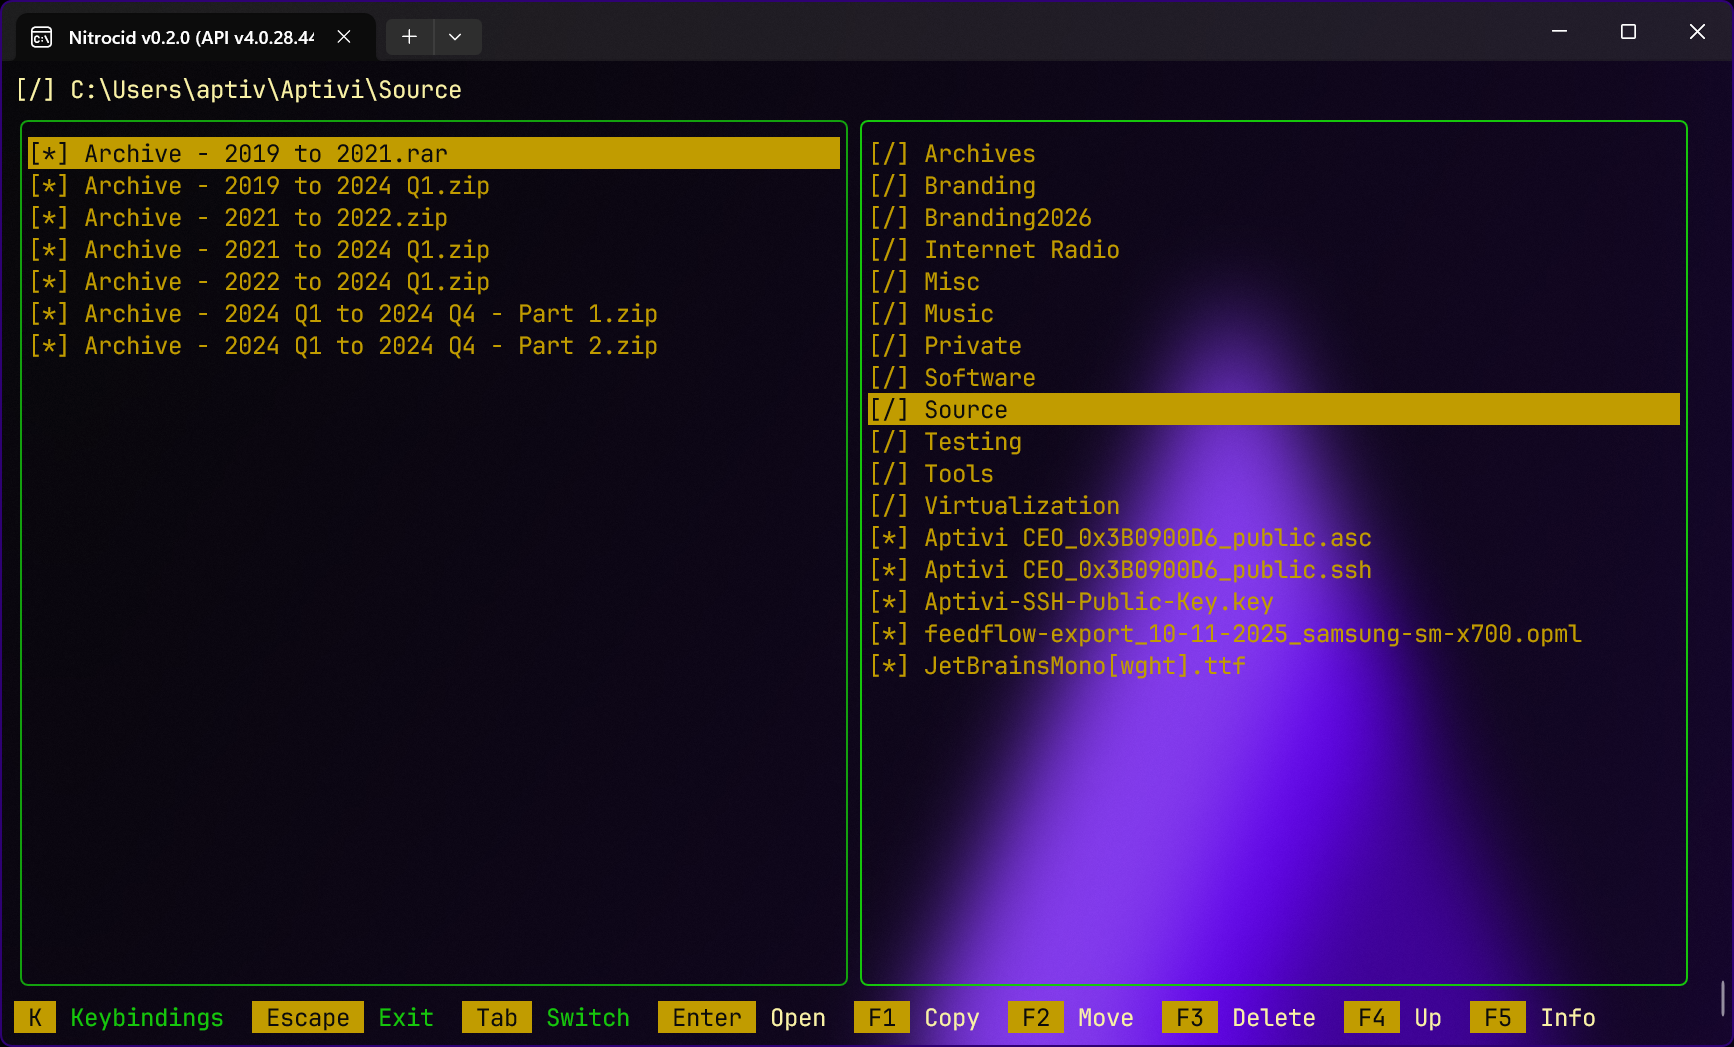Select the Archives folder in right pane
This screenshot has width=1734, height=1047.
pos(979,154)
